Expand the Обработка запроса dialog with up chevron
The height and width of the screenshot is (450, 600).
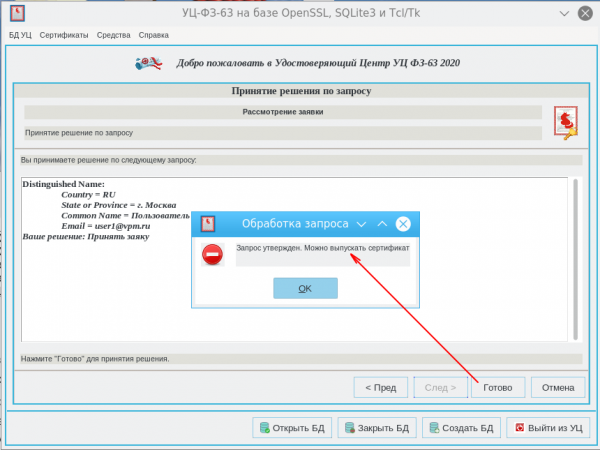click(381, 224)
